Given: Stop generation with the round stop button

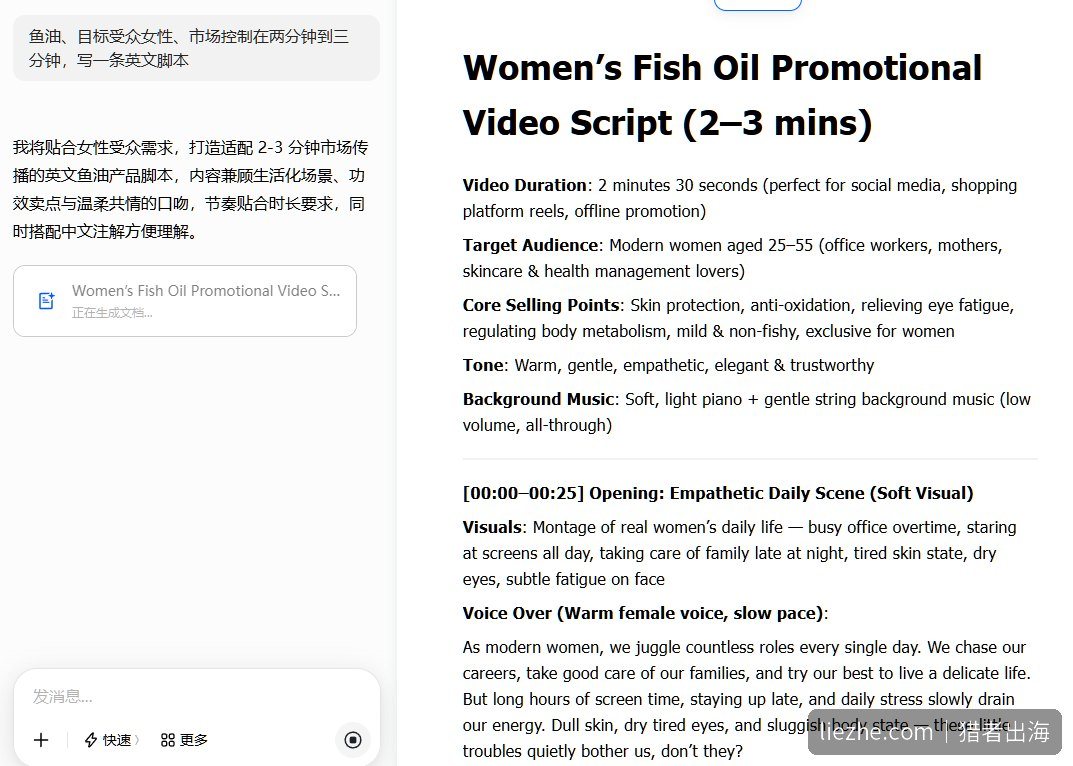Looking at the screenshot, I should click(x=353, y=740).
